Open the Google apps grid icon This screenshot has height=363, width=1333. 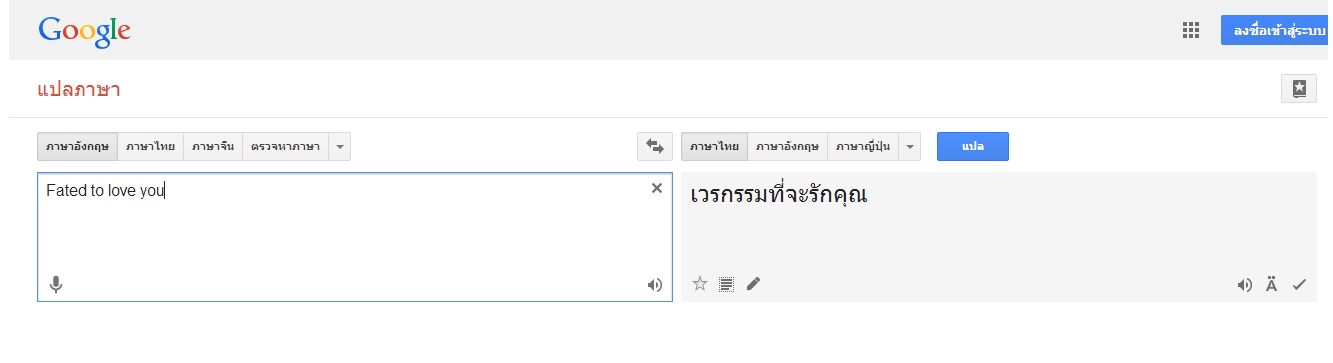click(1190, 30)
